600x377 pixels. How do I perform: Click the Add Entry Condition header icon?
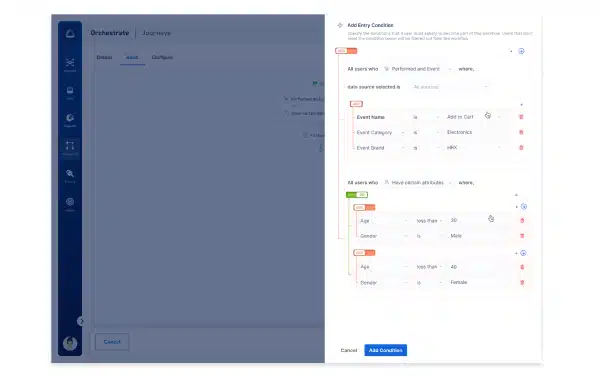(340, 25)
